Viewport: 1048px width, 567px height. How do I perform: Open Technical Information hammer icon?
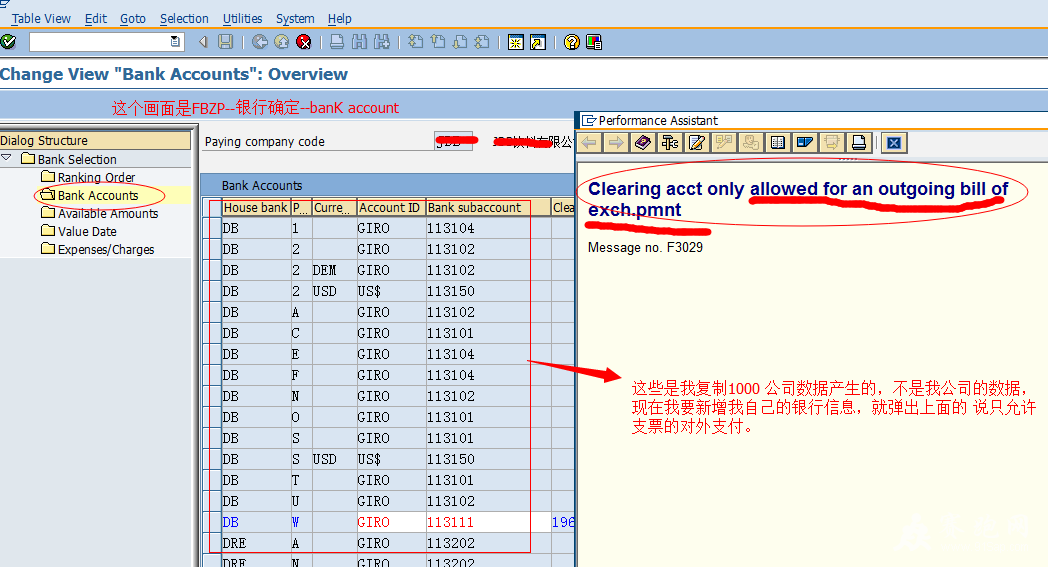click(x=670, y=142)
